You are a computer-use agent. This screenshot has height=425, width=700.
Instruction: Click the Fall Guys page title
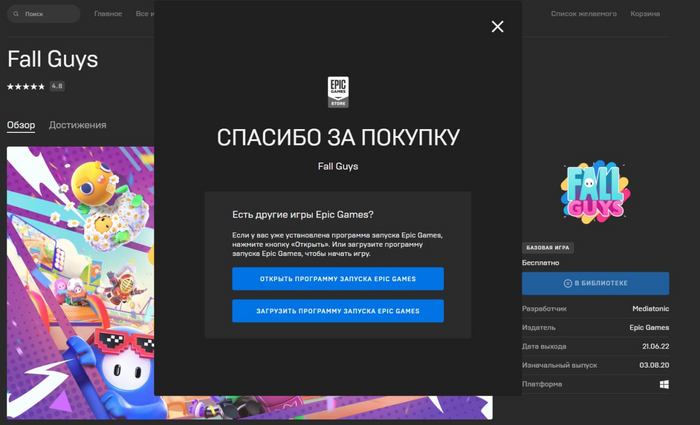point(53,59)
